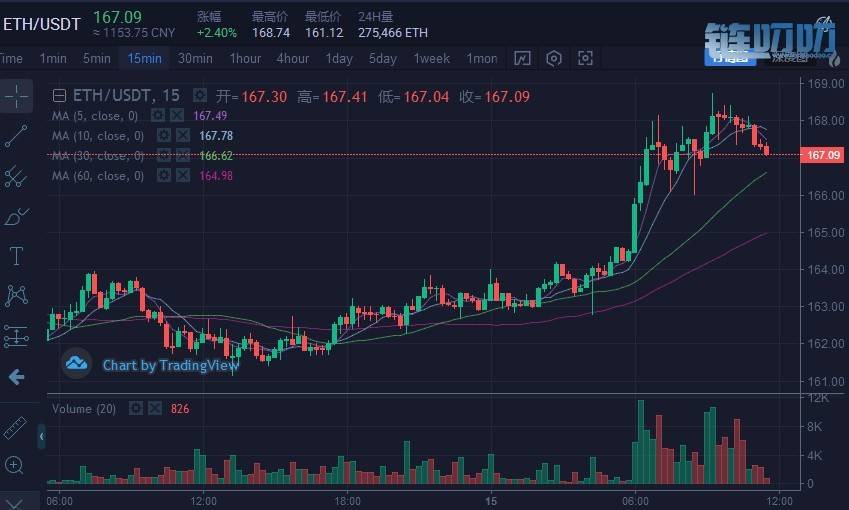Switch to the 1min interval
The image size is (849, 510).
click(x=53, y=58)
